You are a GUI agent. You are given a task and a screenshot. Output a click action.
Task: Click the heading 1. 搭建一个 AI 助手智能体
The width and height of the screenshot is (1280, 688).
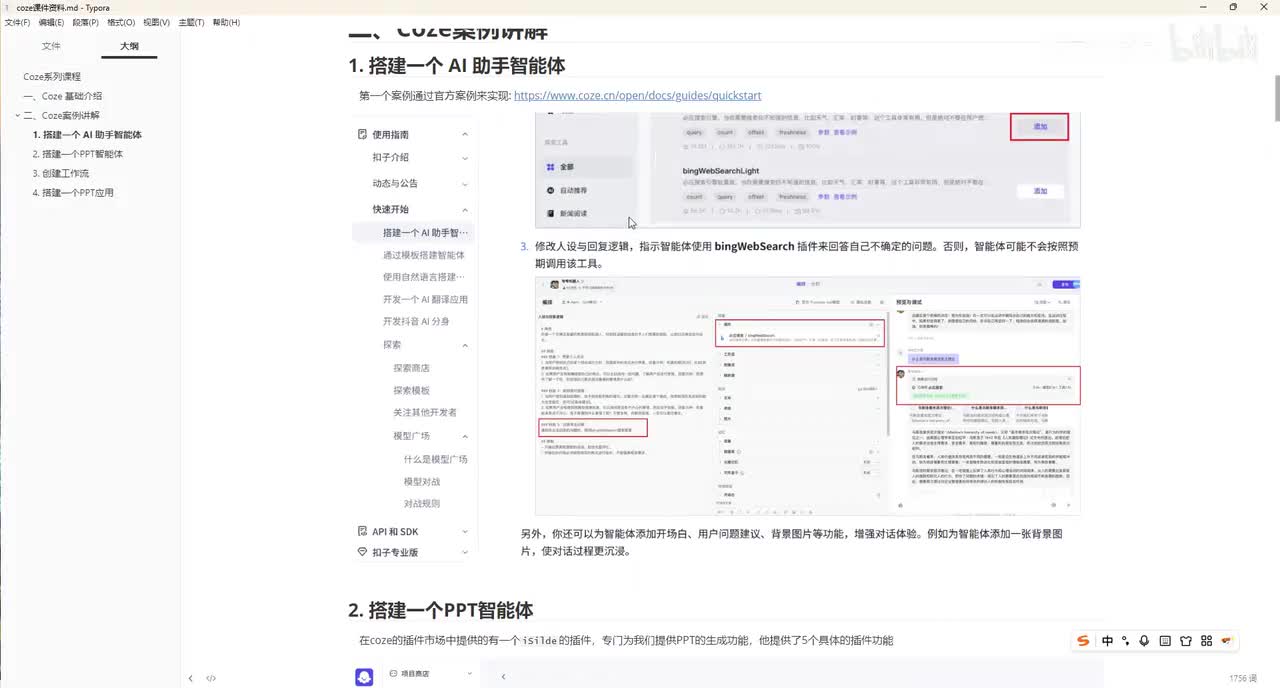[x=457, y=65]
